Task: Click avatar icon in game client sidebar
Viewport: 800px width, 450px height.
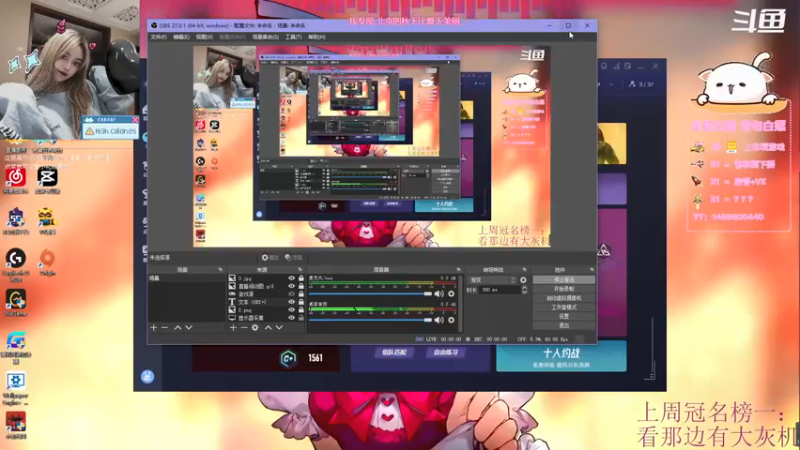Action: [x=147, y=377]
